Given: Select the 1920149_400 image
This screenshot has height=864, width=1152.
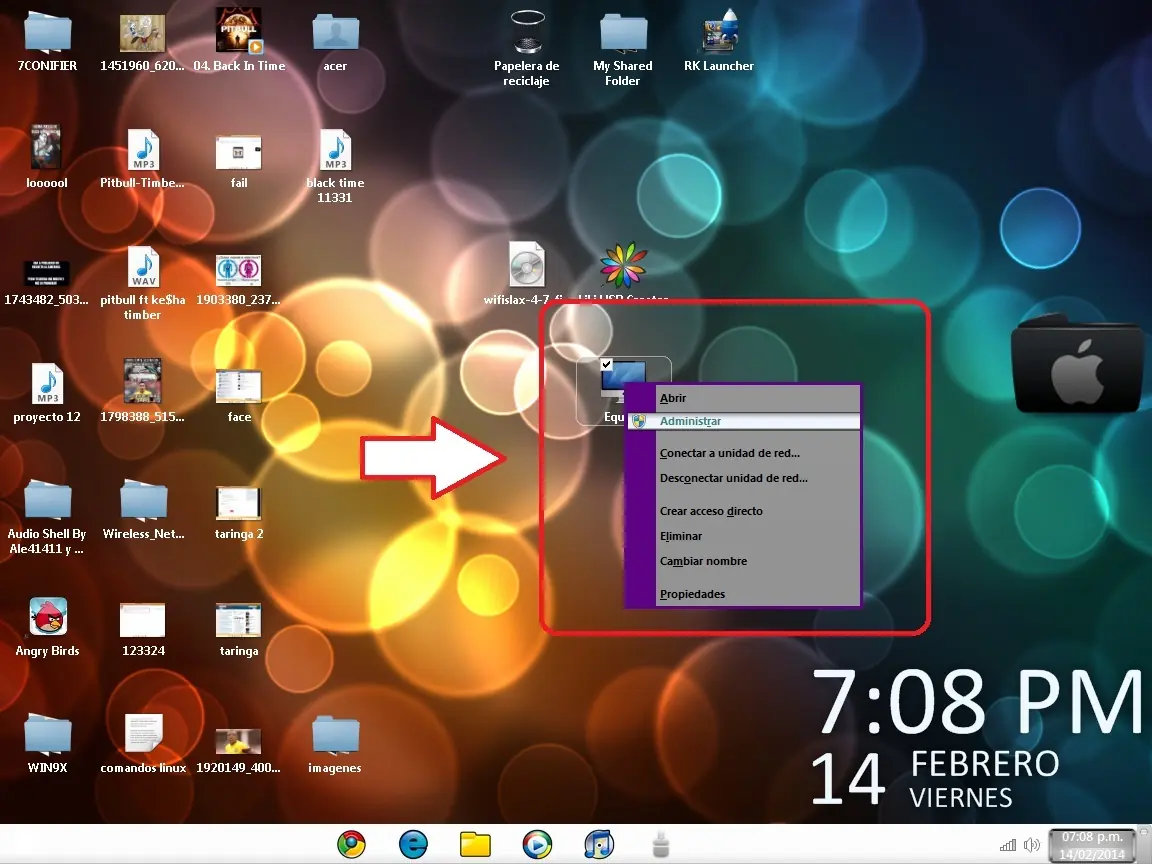Looking at the screenshot, I should (x=238, y=741).
